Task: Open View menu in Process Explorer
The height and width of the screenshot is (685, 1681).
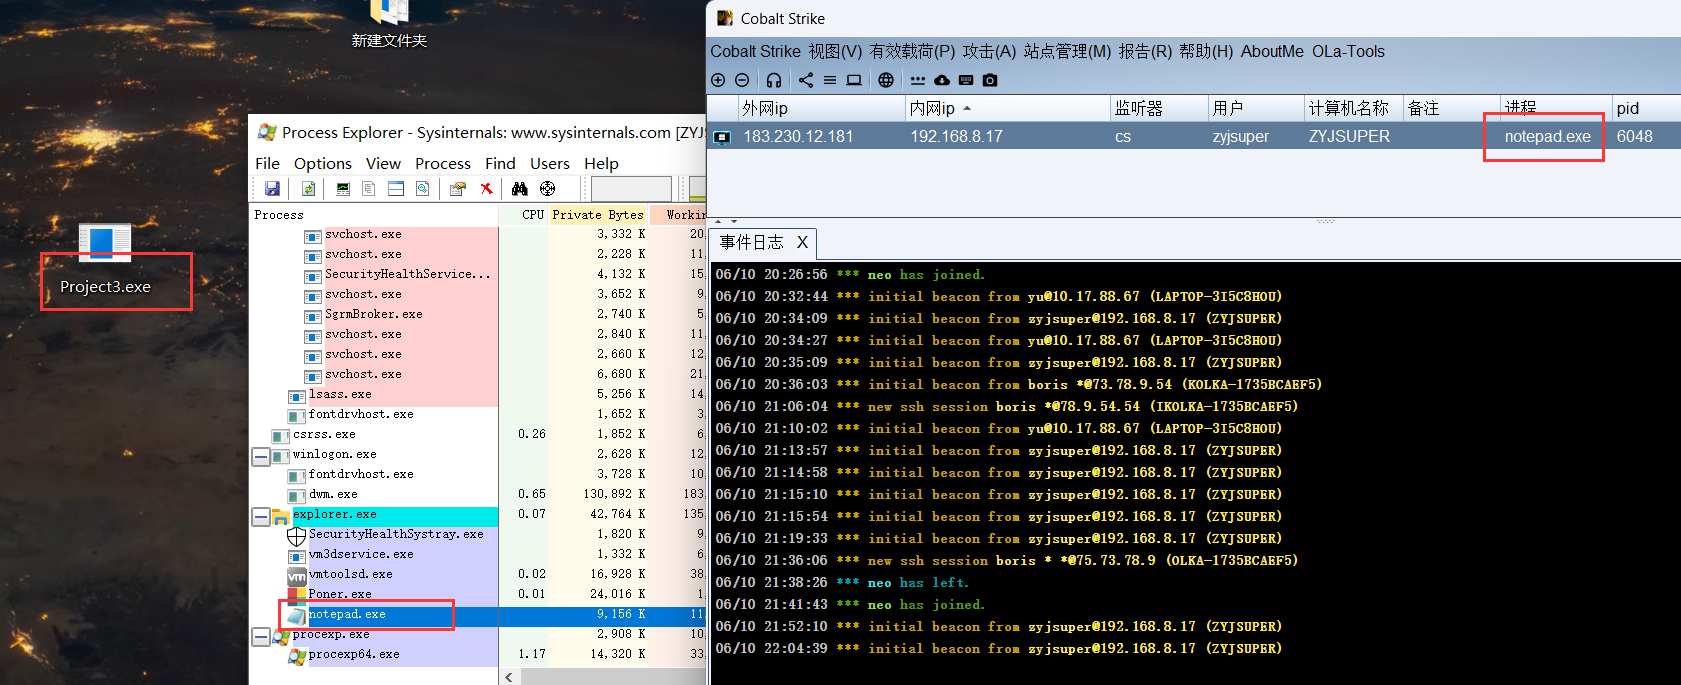Action: click(x=383, y=163)
